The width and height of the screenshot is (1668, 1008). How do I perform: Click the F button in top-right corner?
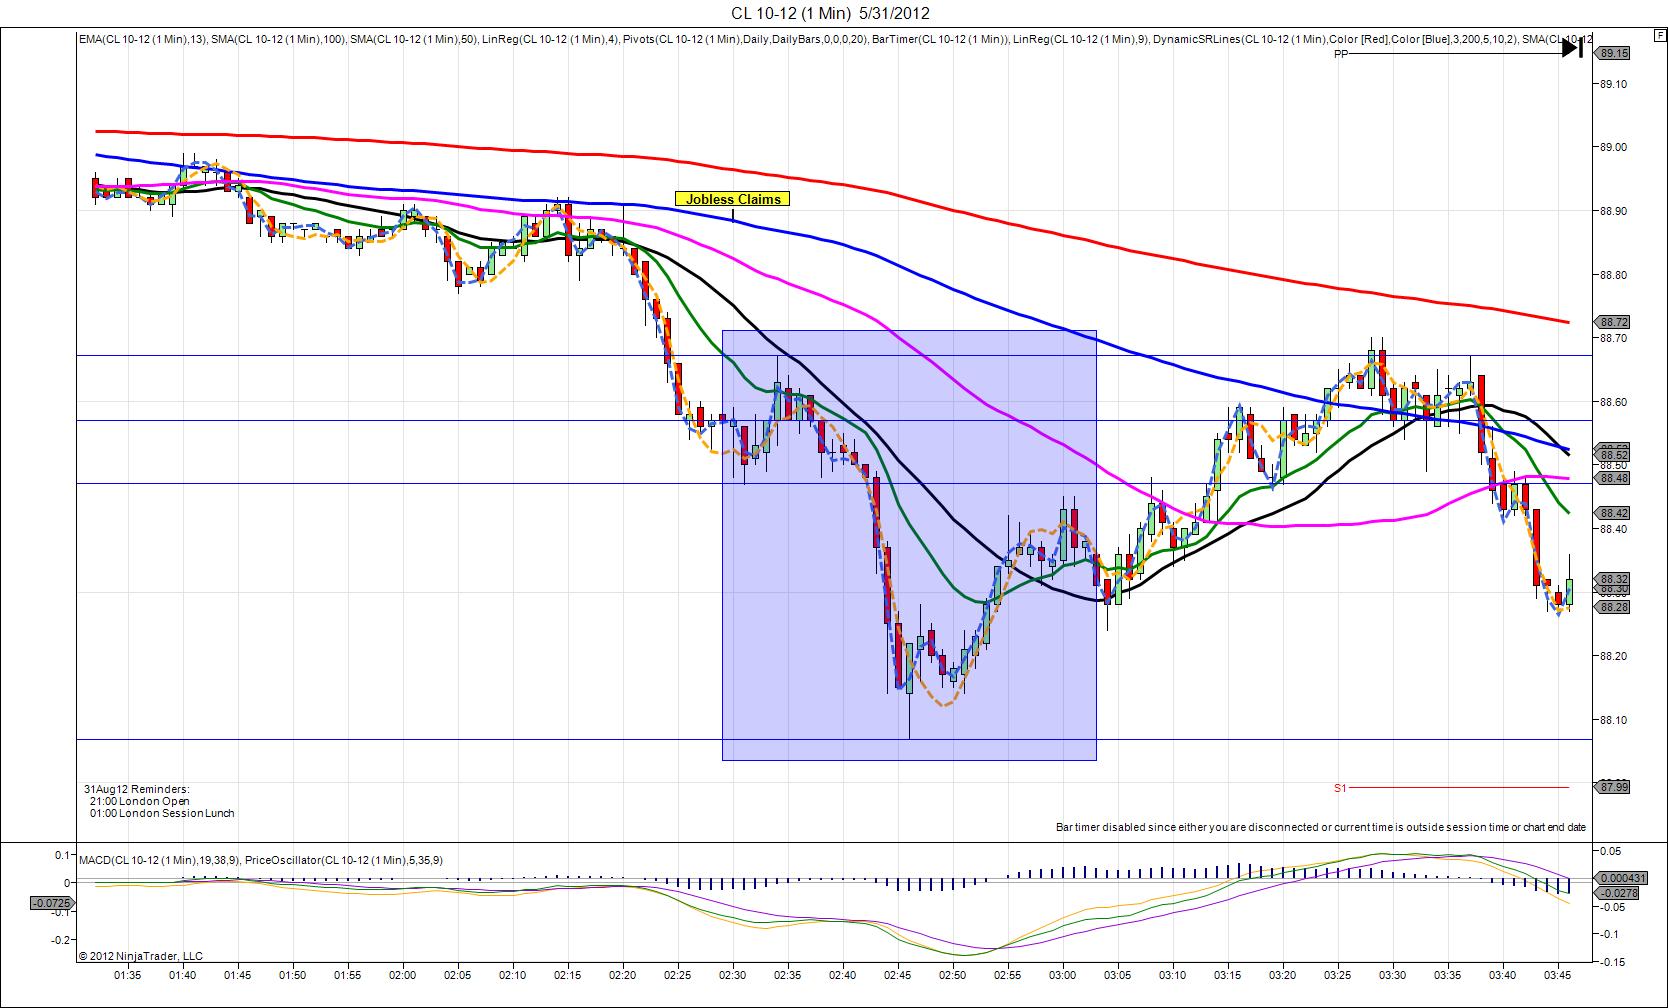coord(1661,34)
